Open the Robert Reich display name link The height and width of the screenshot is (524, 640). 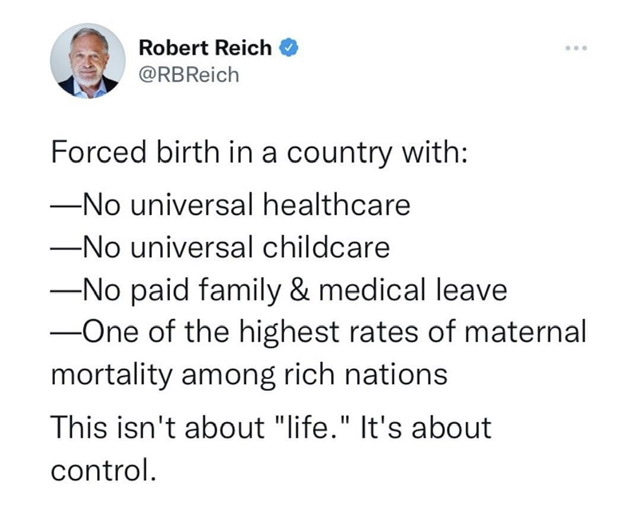coord(205,48)
